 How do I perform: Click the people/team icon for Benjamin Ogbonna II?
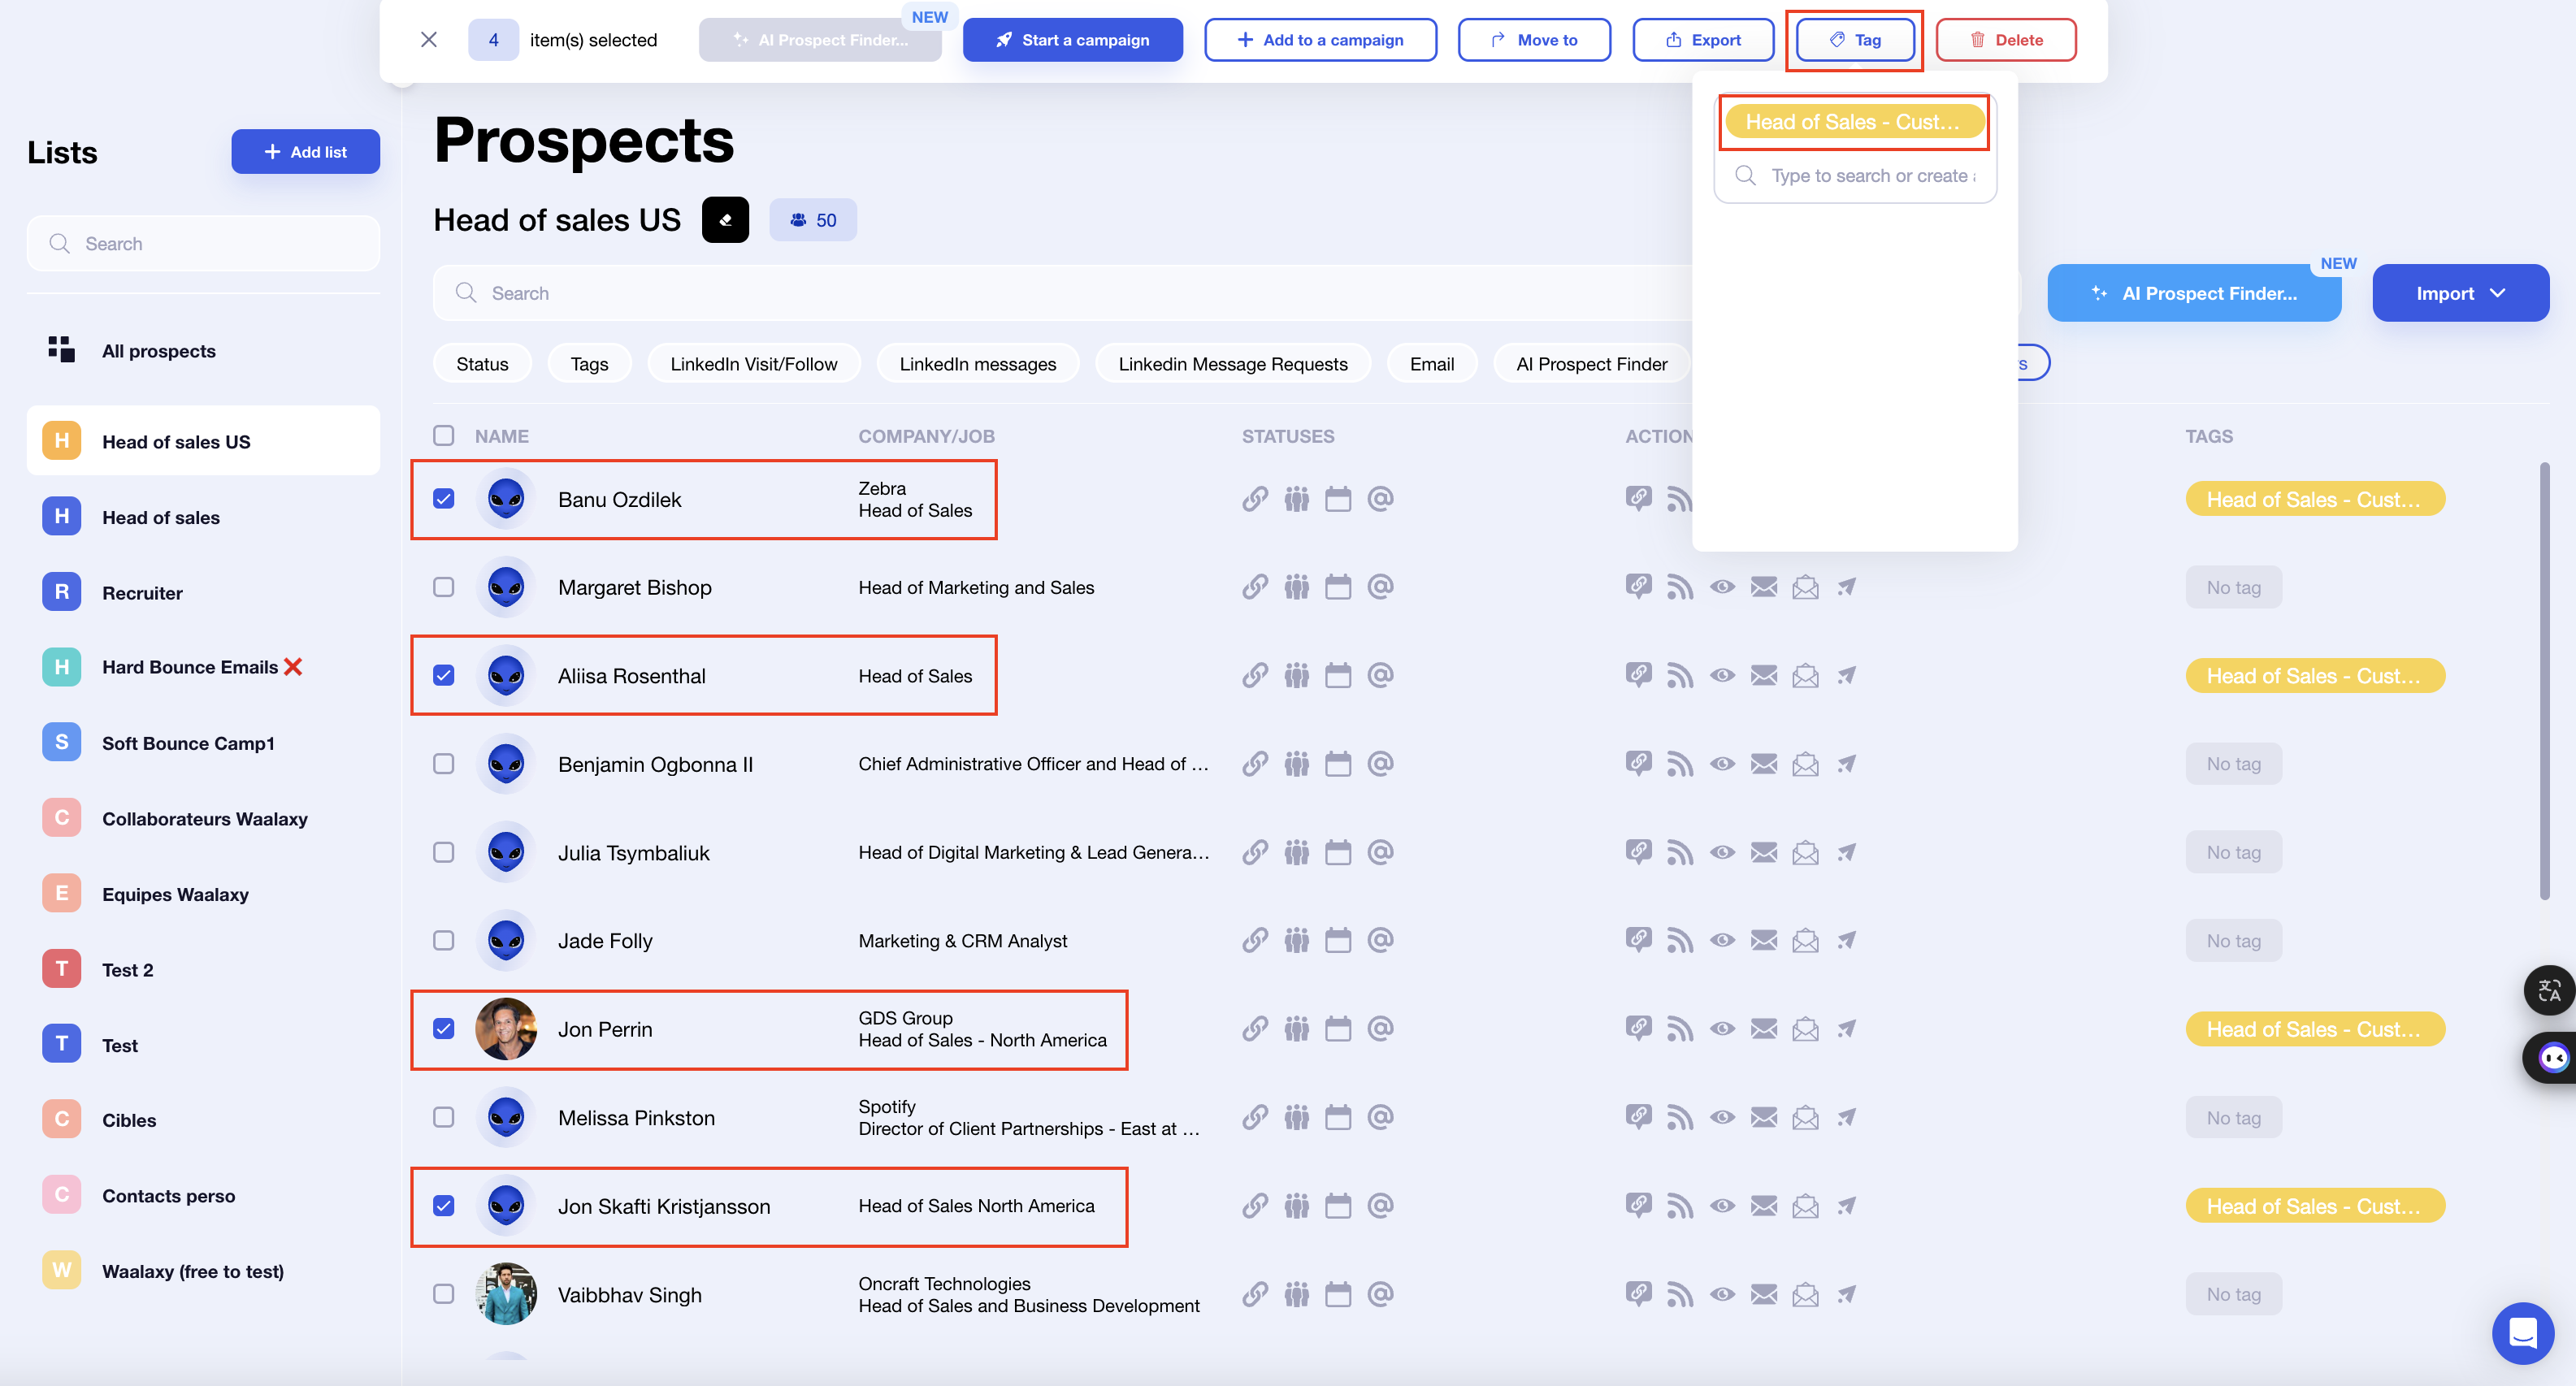click(1295, 764)
